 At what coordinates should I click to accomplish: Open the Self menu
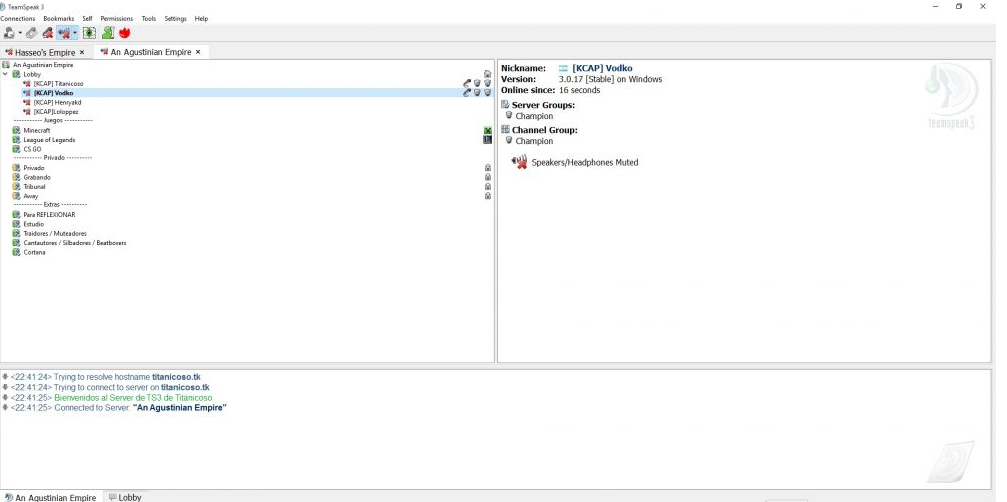pyautogui.click(x=87, y=19)
